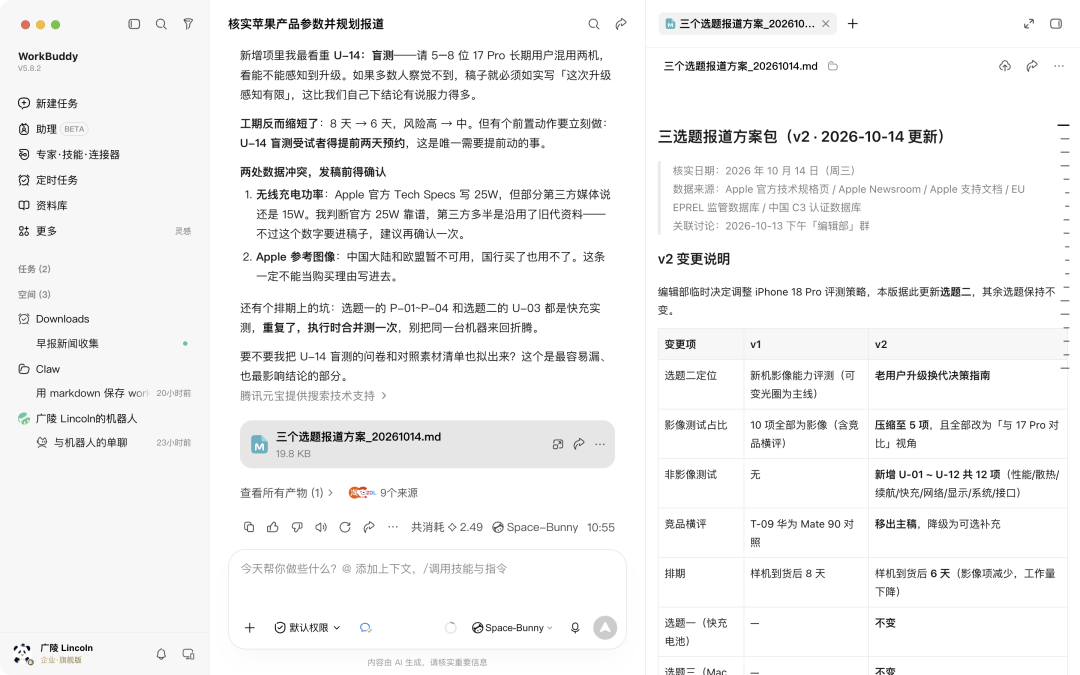Screen dimensions: 1080x675
Task: Start voice input with the microphone
Action: 575,627
